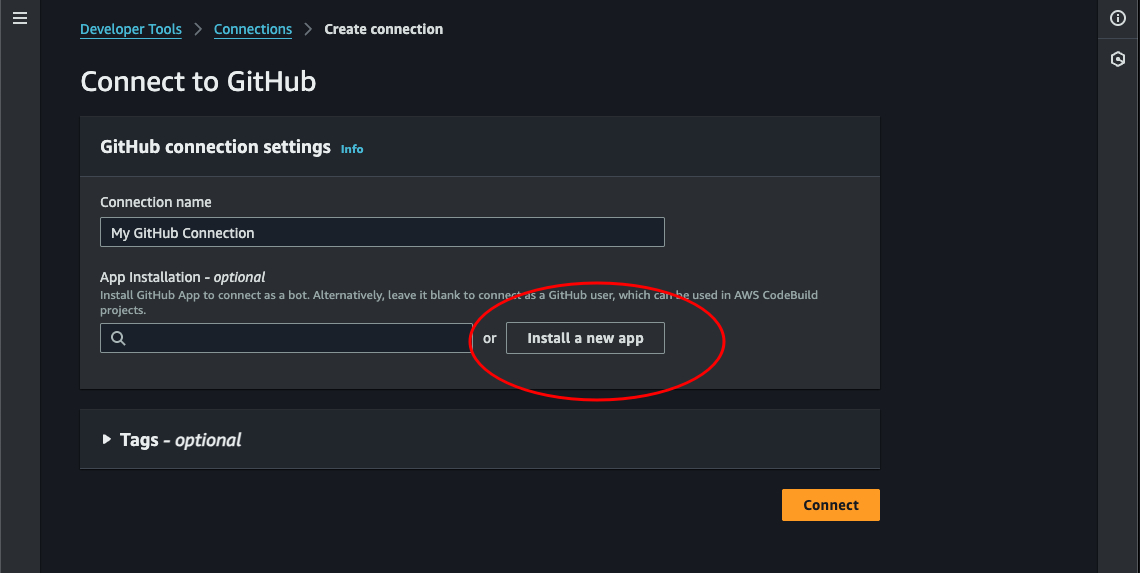
Task: Go to Developer Tools breadcrumb link
Action: pyautogui.click(x=131, y=30)
